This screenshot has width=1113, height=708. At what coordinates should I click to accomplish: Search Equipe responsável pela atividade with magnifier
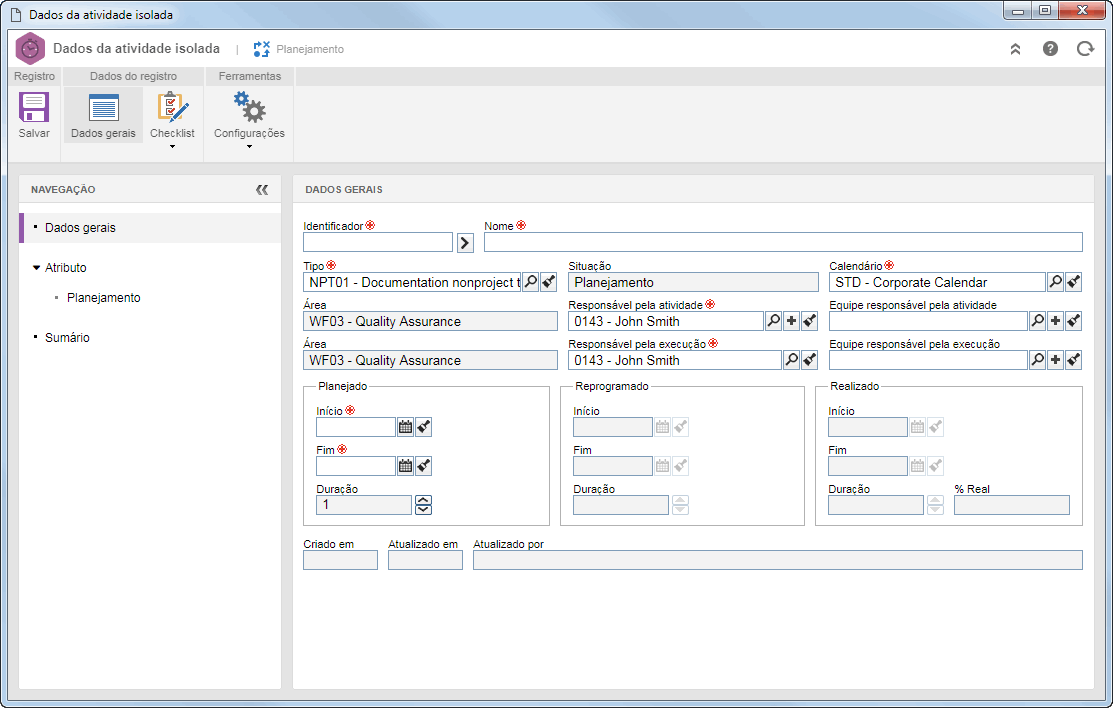pyautogui.click(x=1037, y=321)
